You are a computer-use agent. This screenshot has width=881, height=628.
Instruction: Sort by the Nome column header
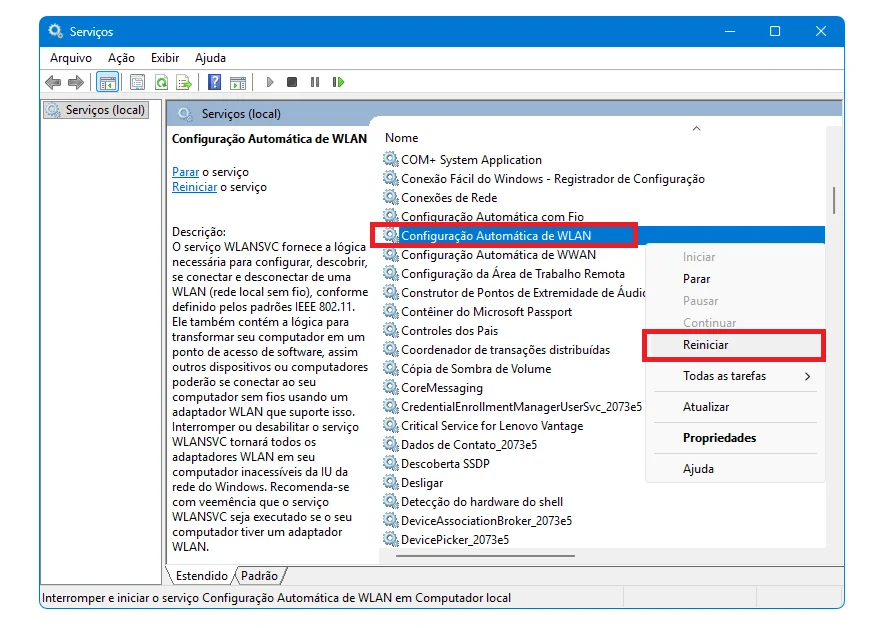[x=402, y=138]
